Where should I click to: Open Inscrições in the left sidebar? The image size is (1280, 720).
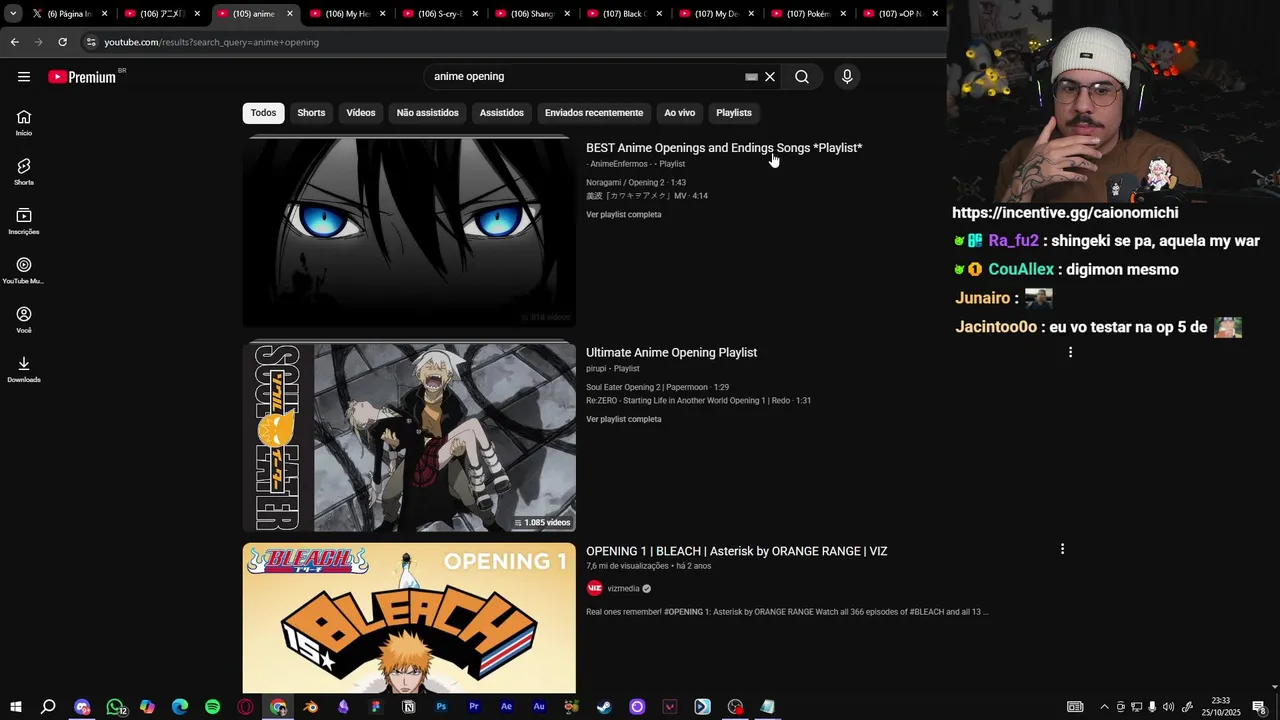click(24, 221)
